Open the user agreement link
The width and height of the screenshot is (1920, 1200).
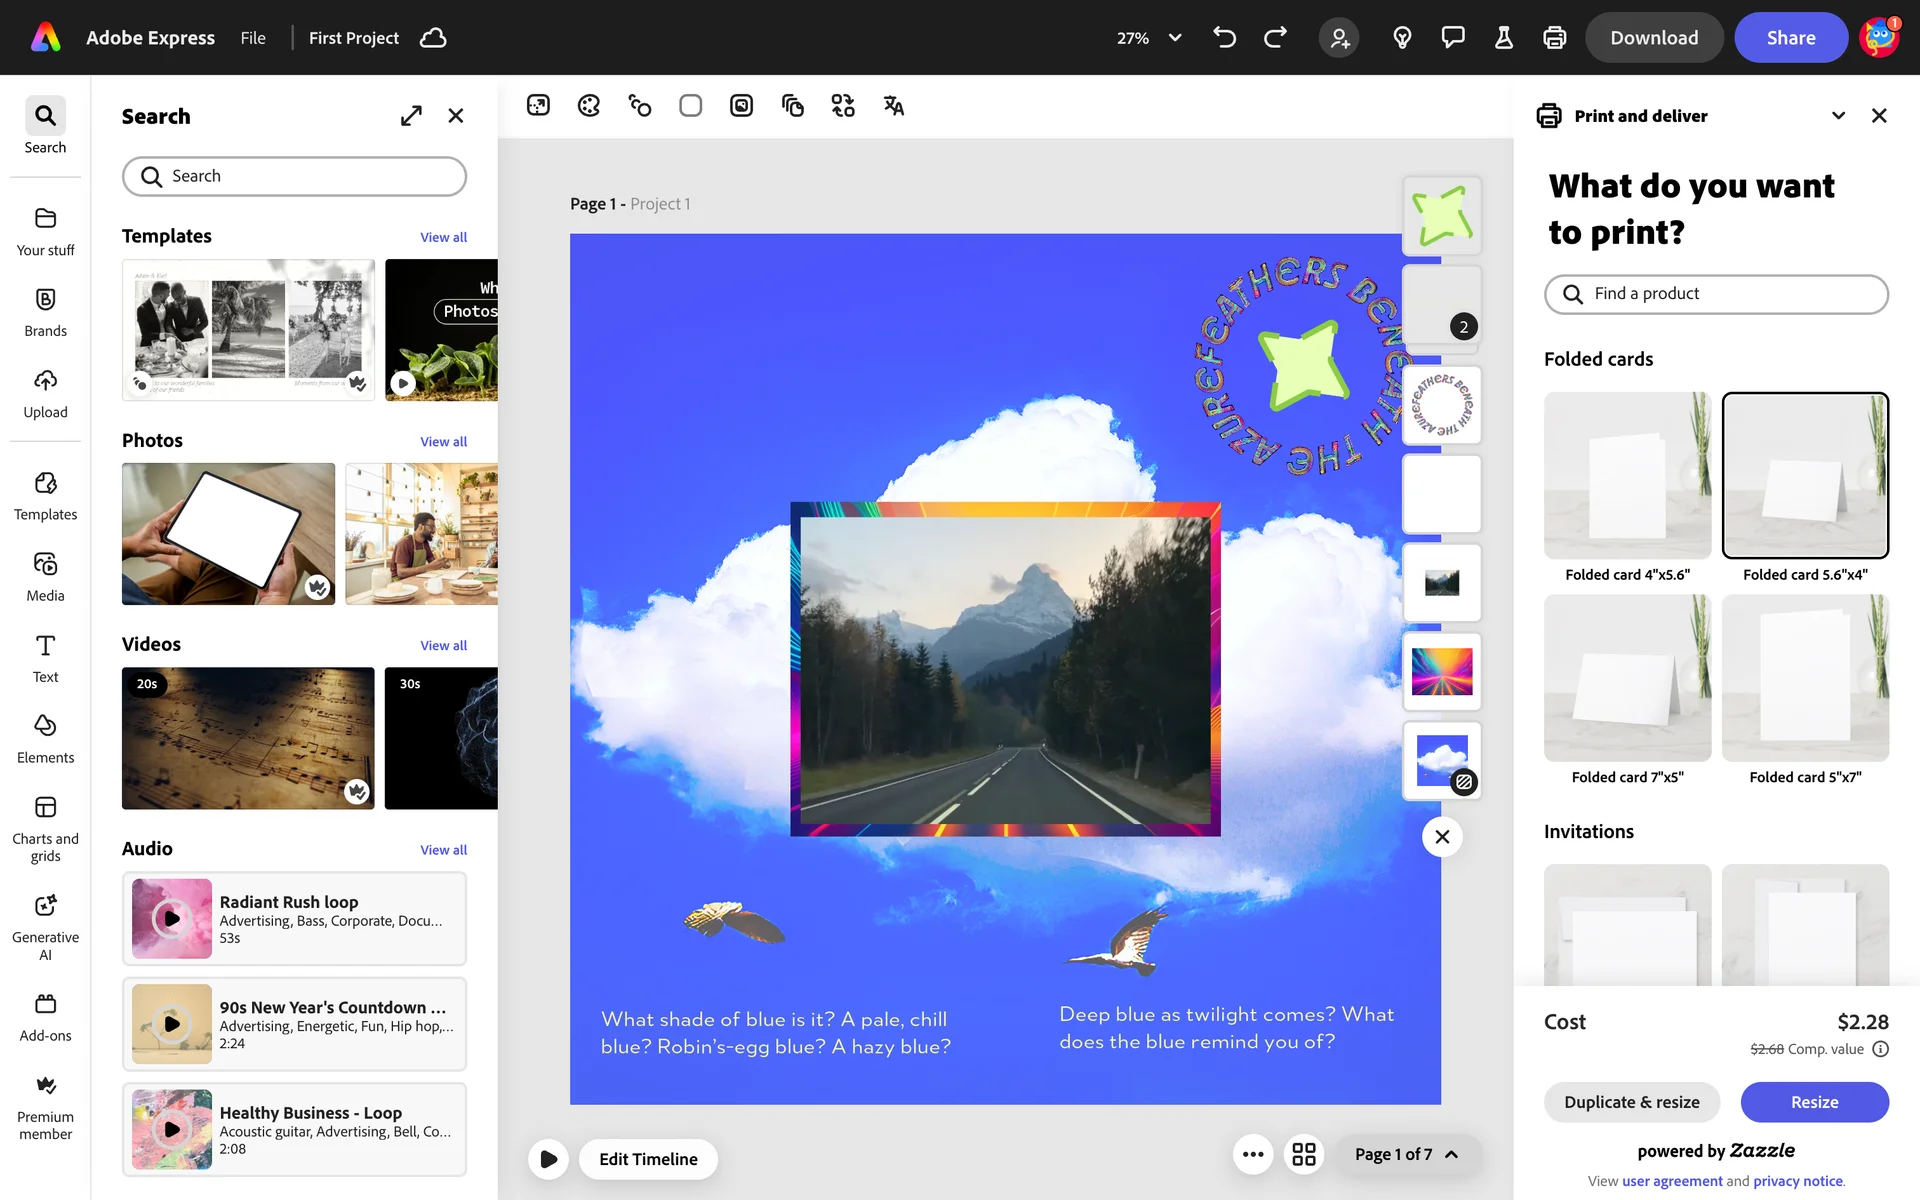coord(1672,1181)
